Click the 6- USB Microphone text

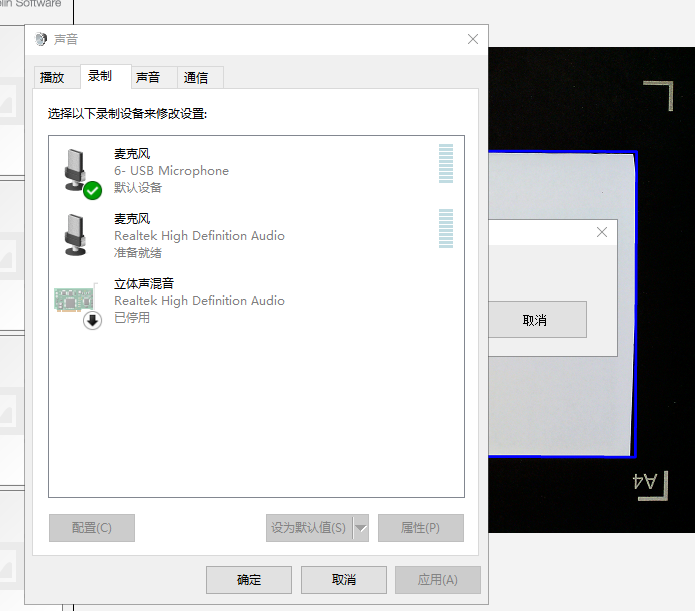tap(171, 171)
